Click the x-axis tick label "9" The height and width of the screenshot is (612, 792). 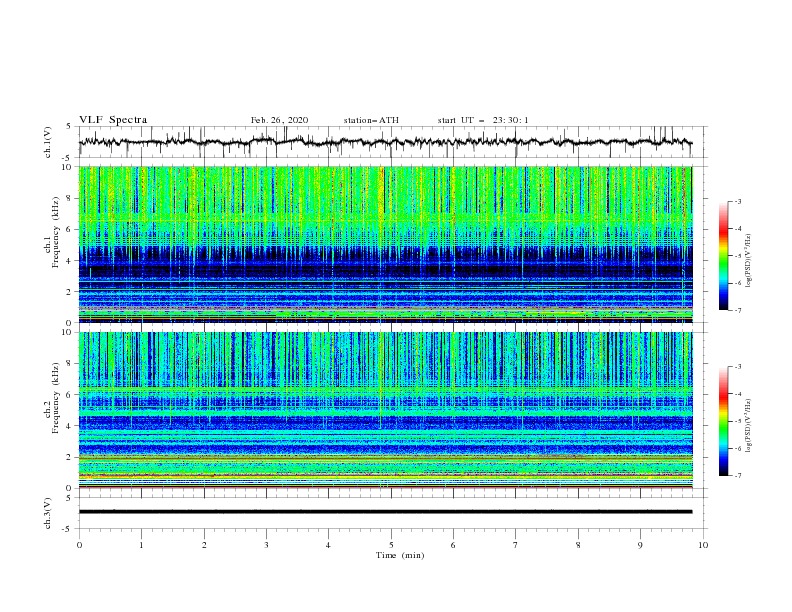pos(640,545)
